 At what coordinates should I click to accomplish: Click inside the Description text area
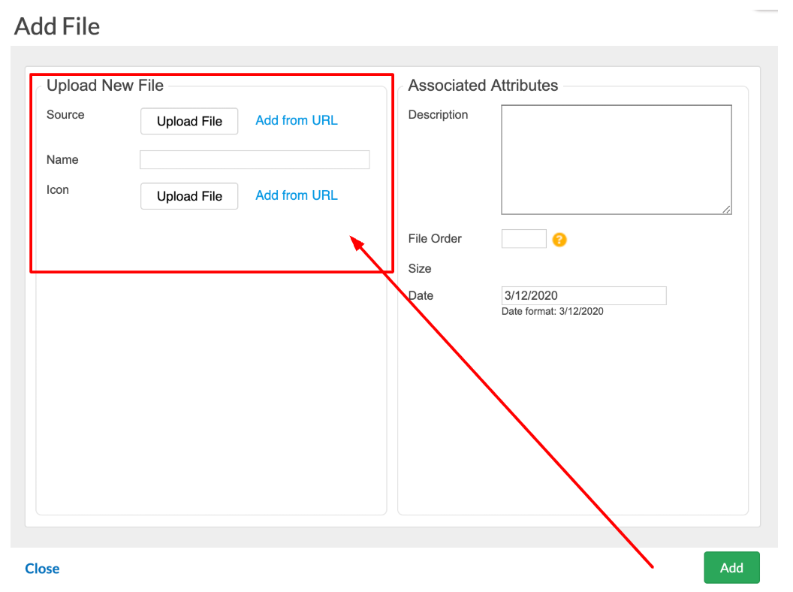616,160
